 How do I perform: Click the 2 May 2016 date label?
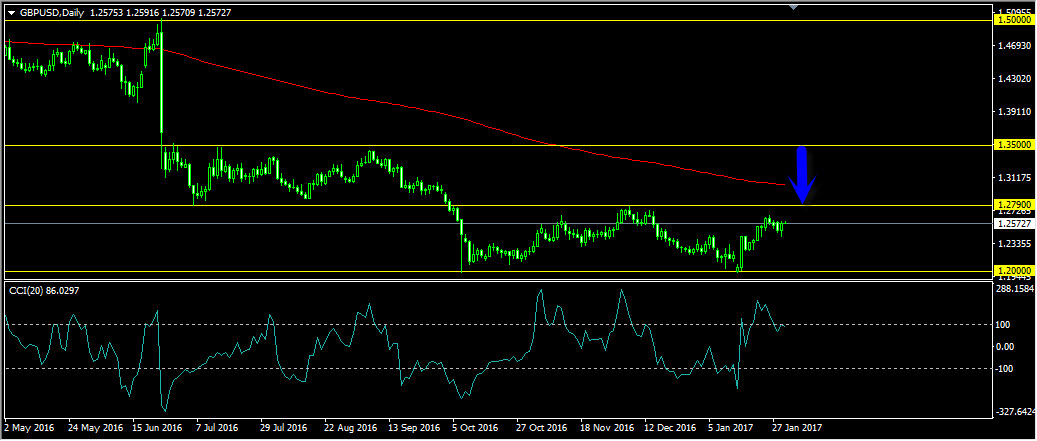[30, 428]
